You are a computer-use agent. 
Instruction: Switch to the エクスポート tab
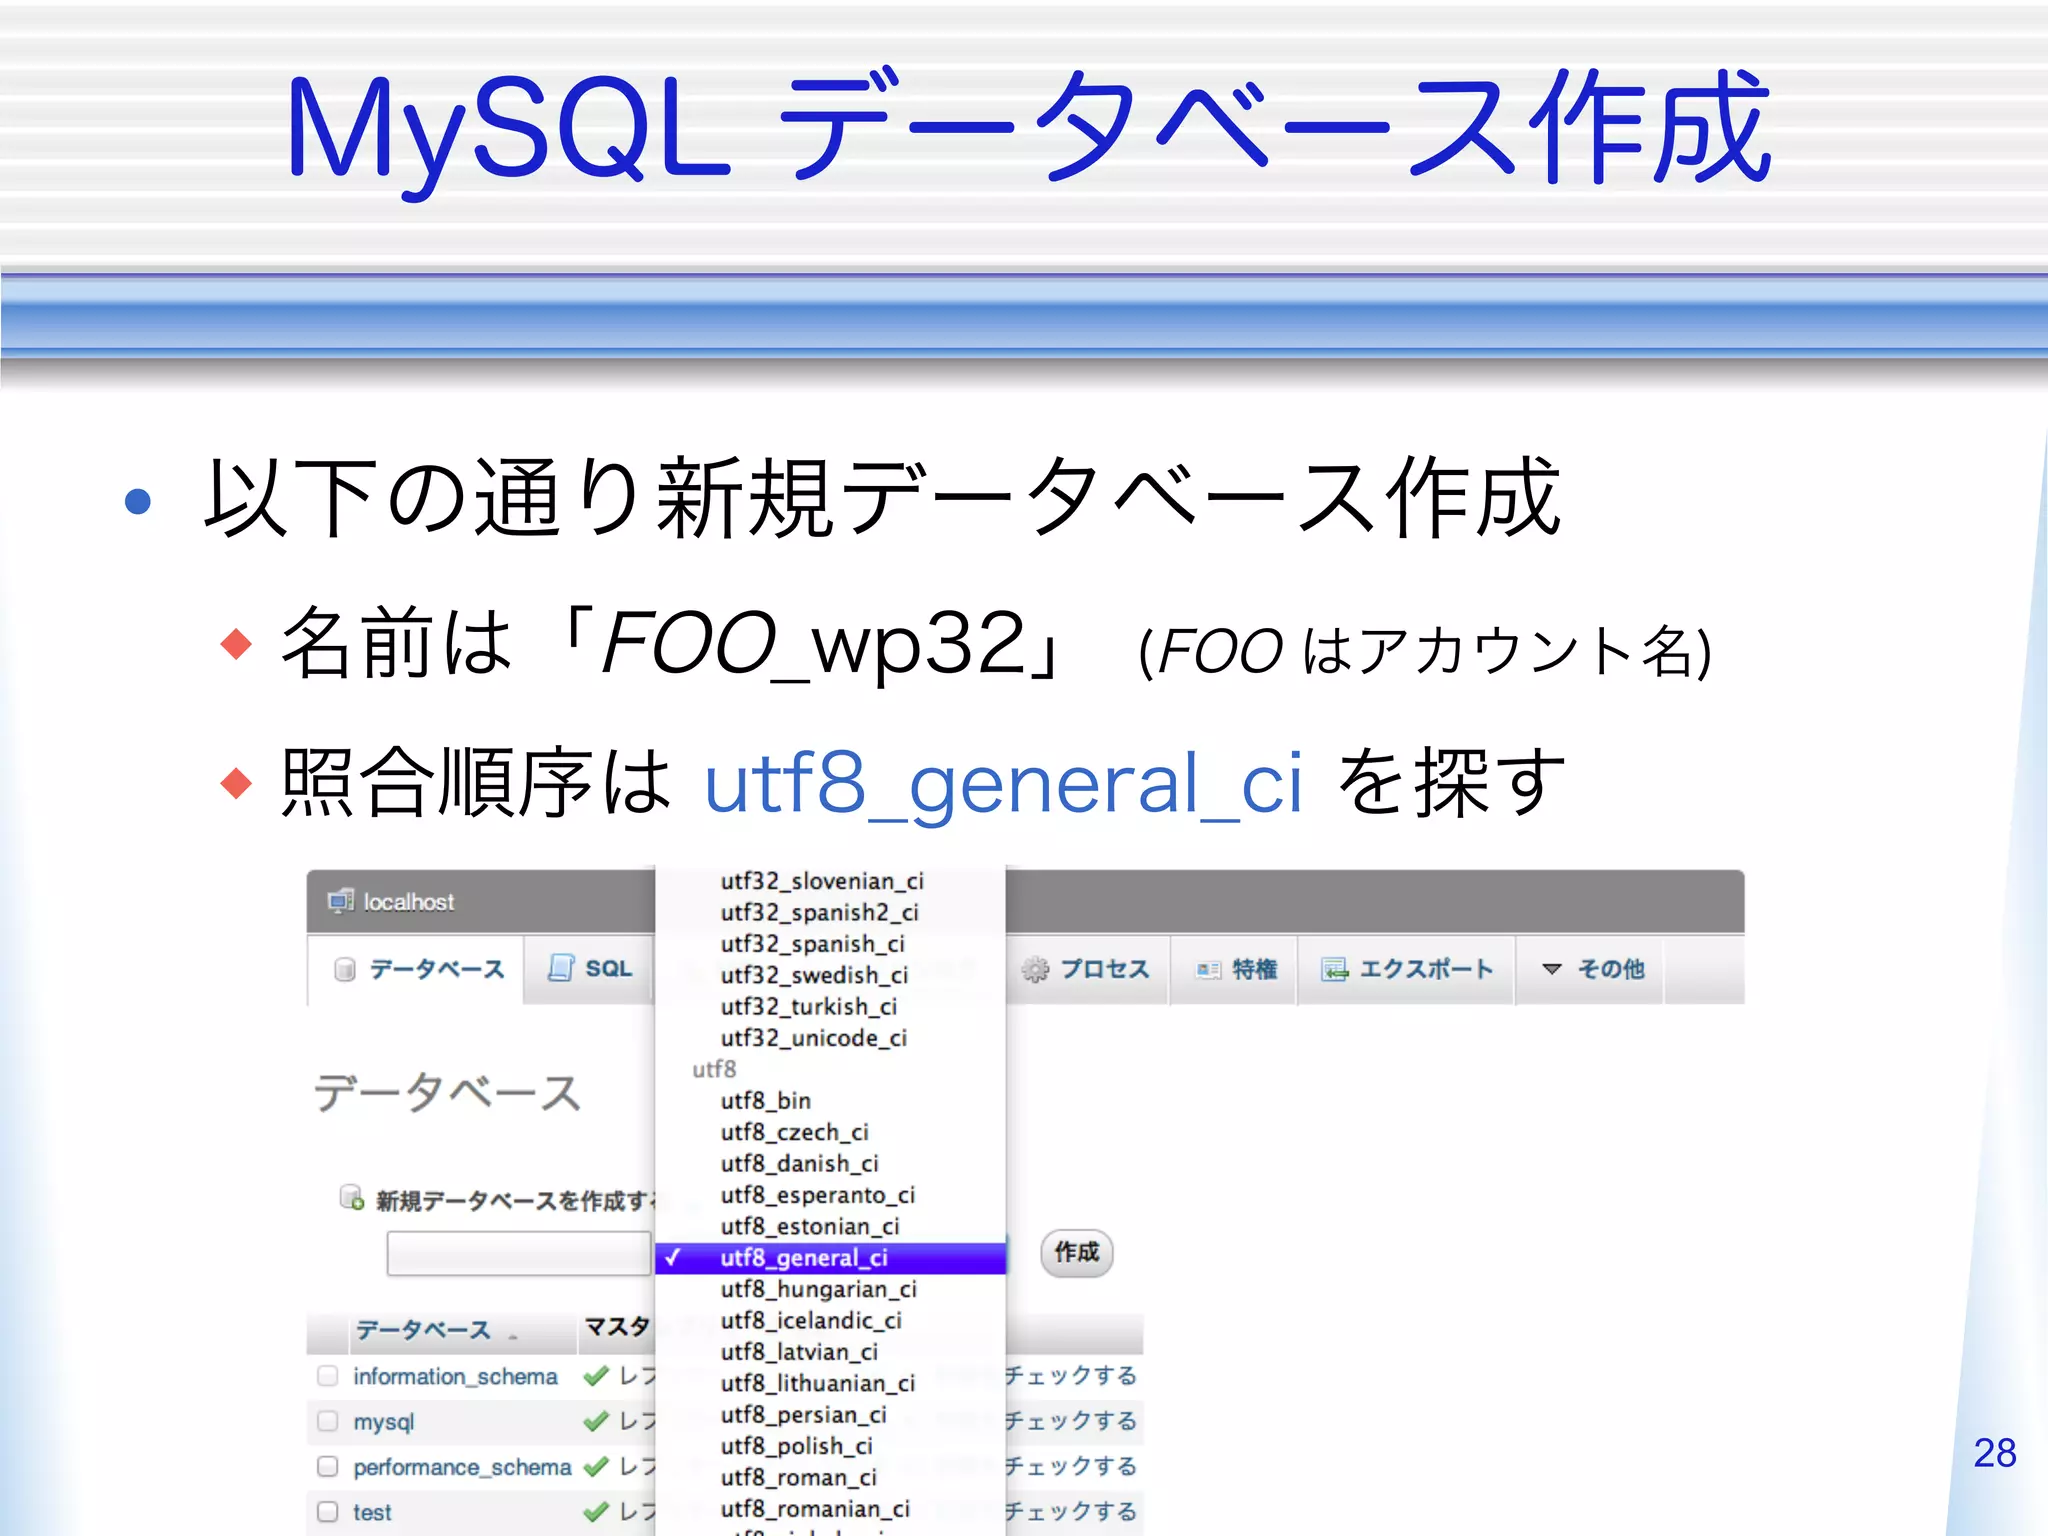coord(1425,969)
